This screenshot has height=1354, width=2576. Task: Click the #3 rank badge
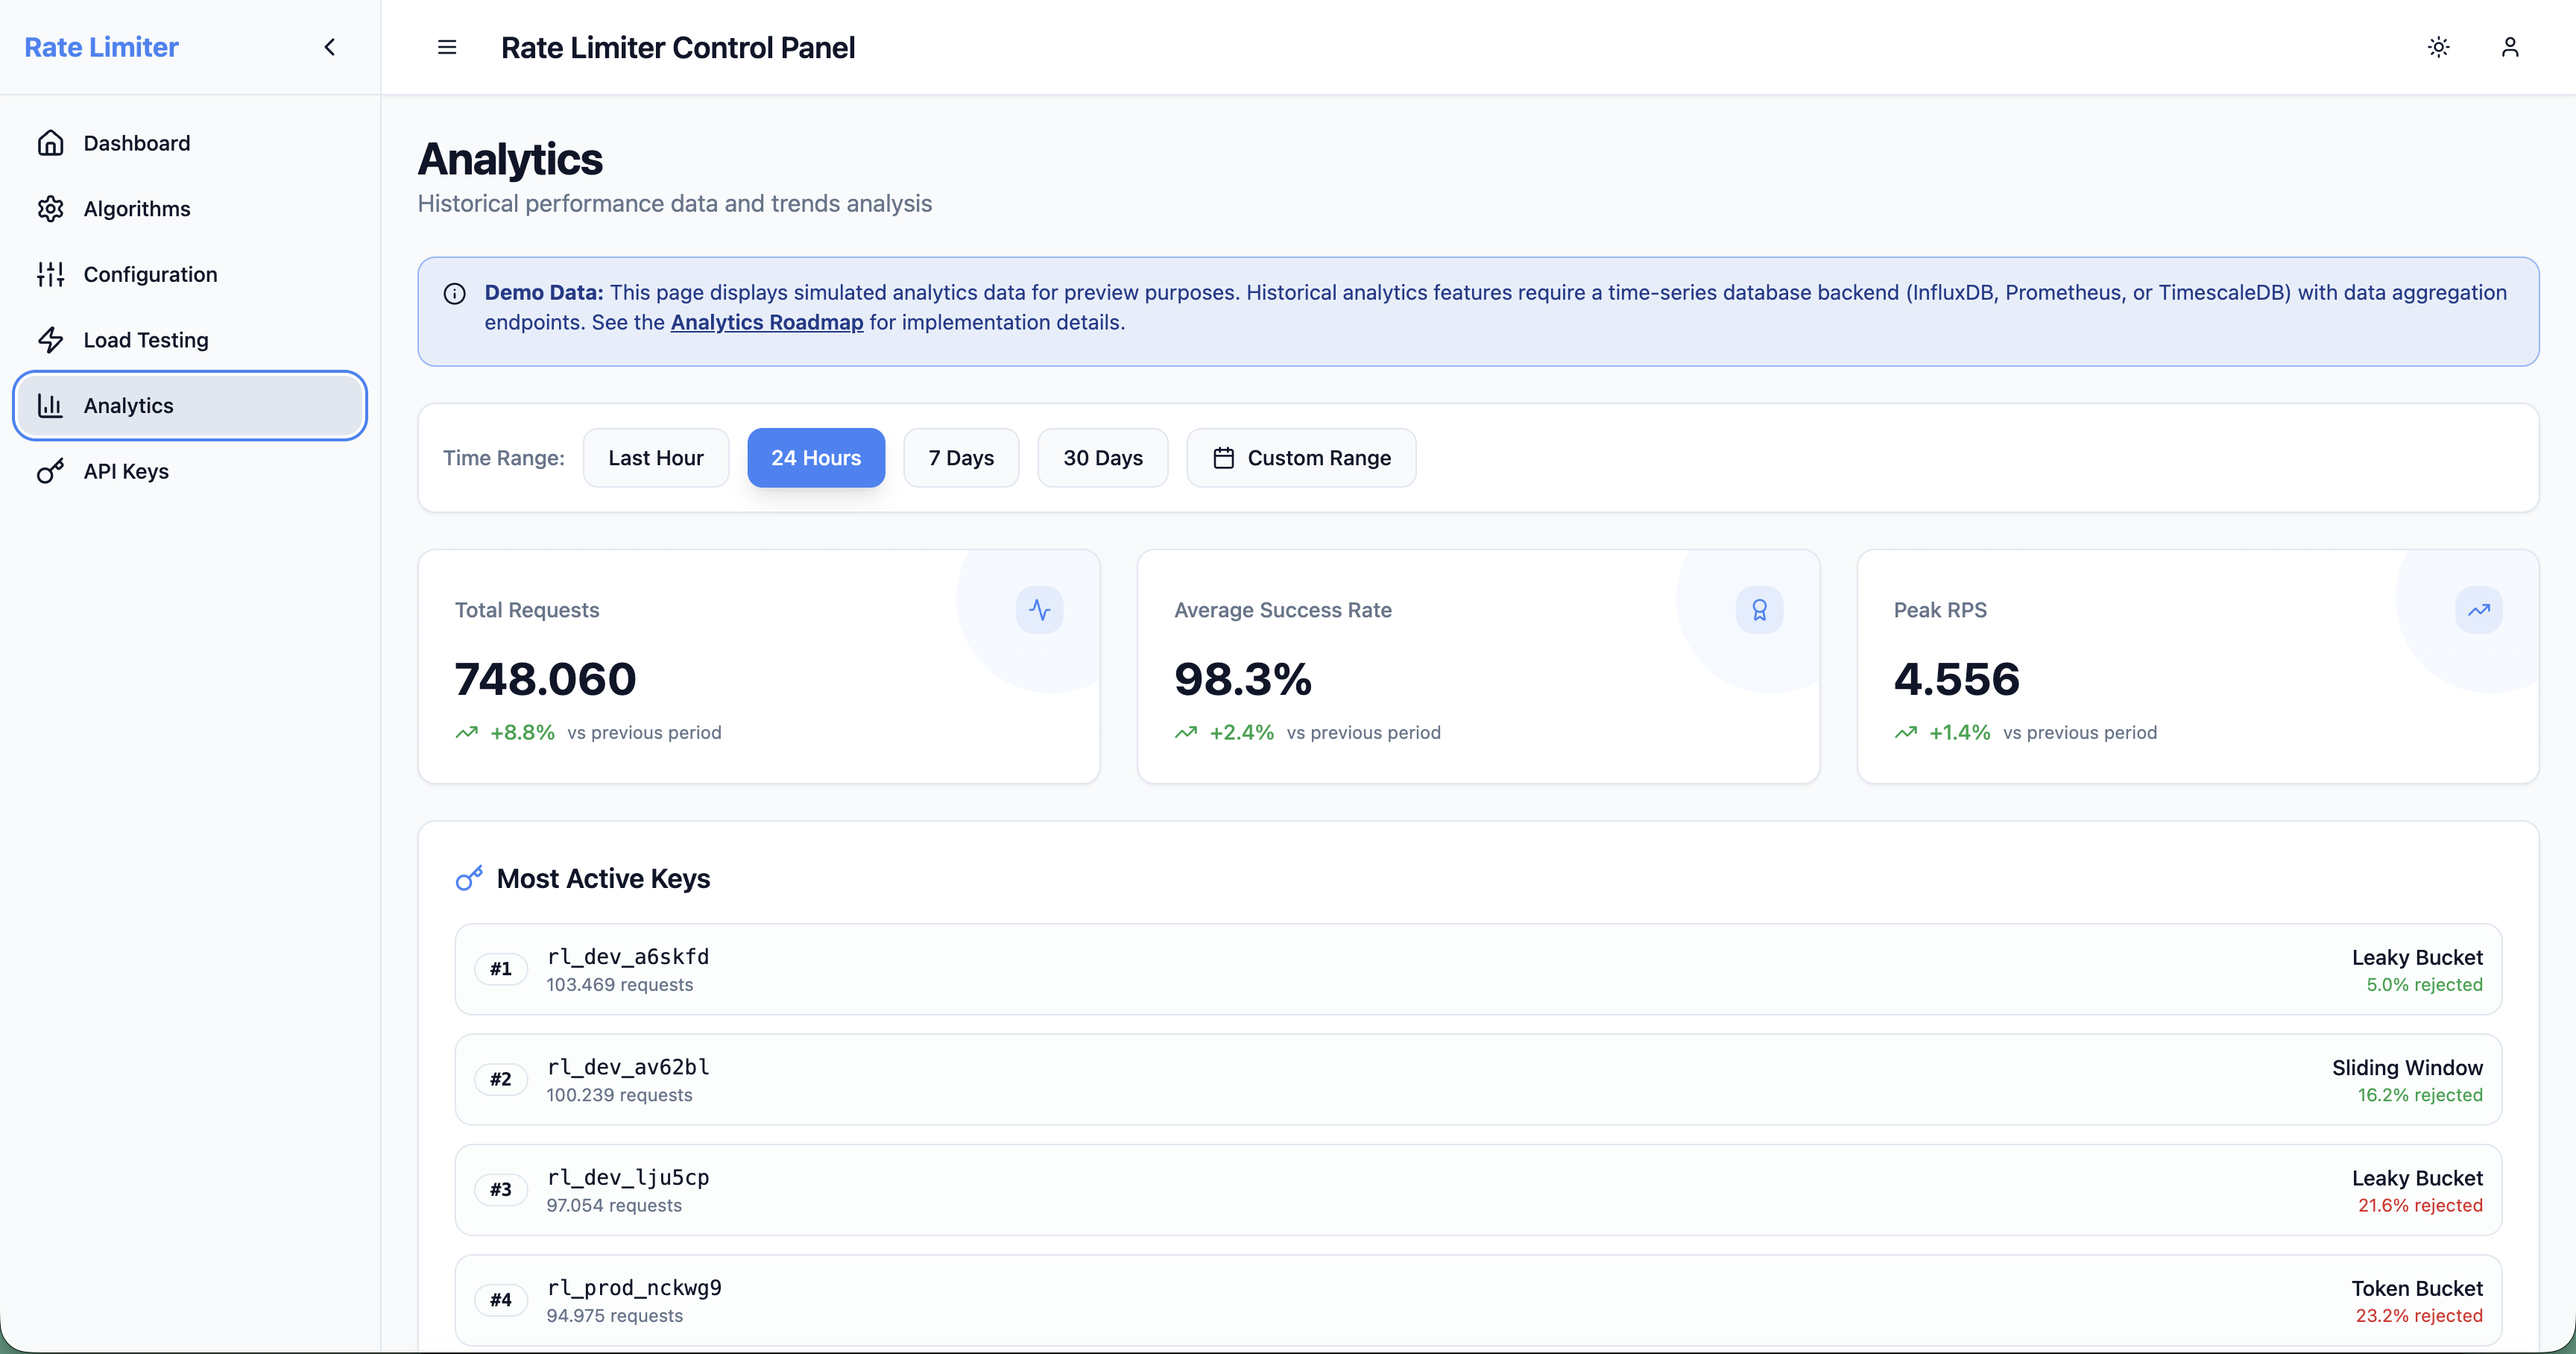tap(501, 1190)
